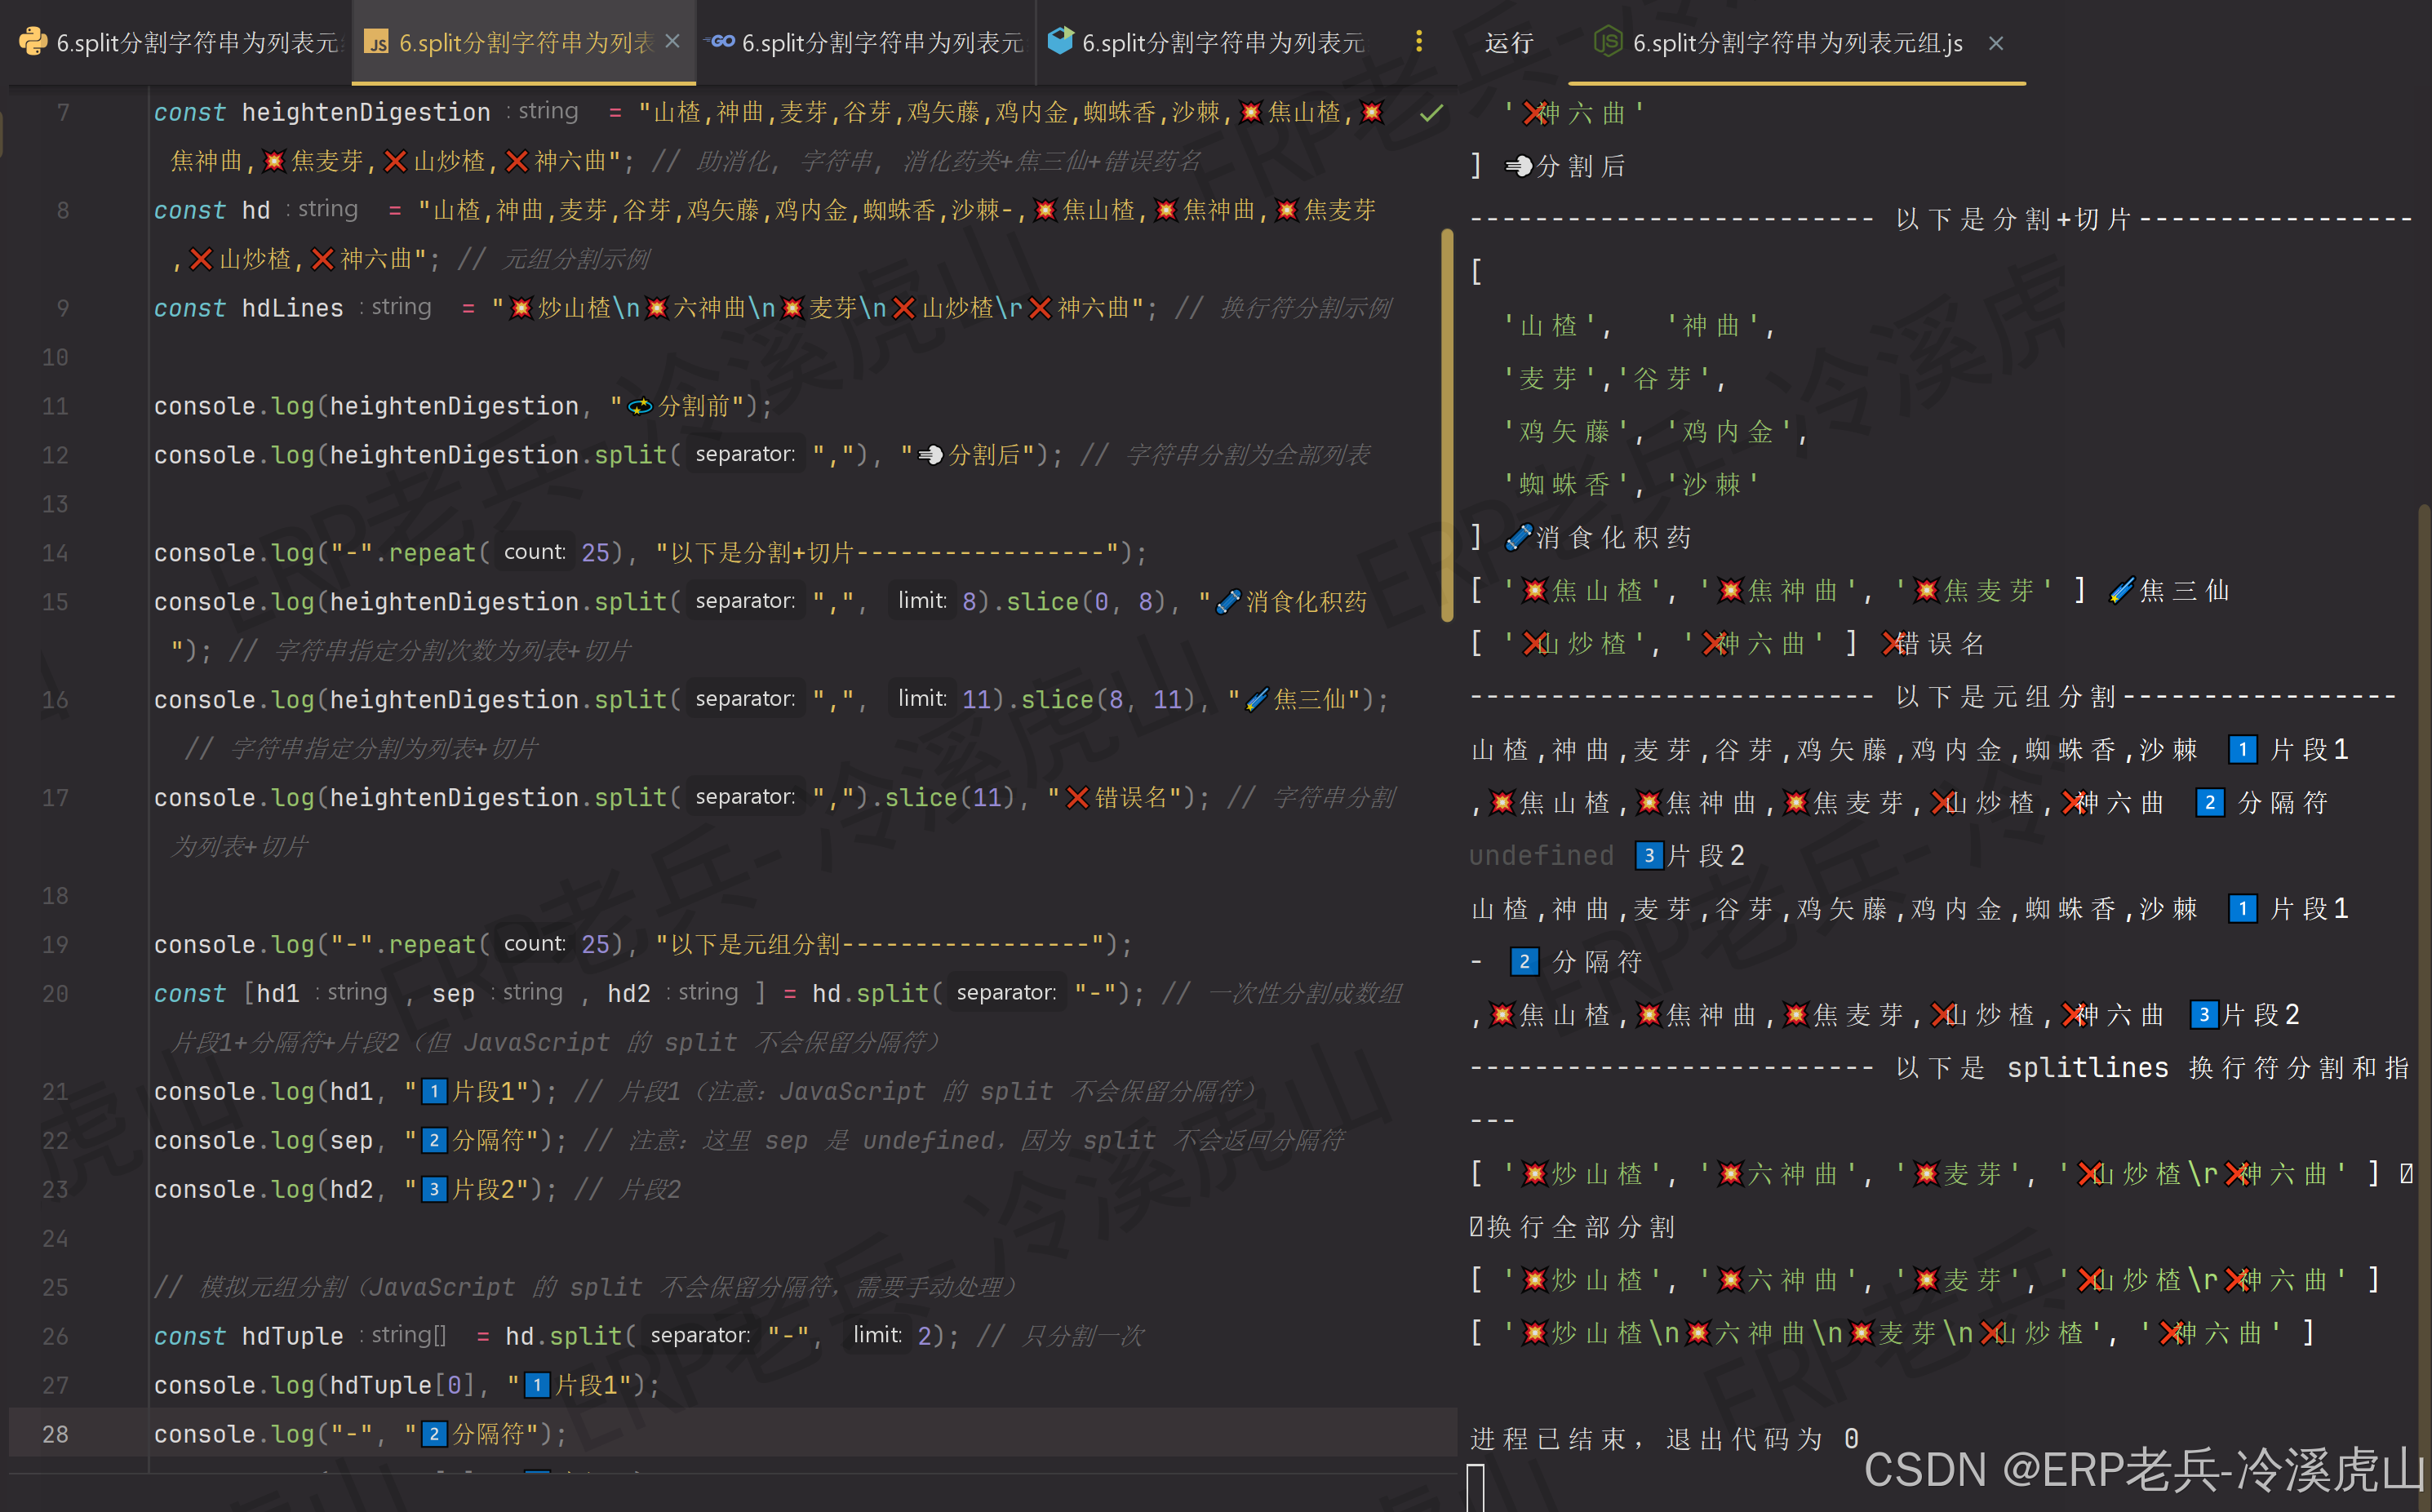This screenshot has height=1512, width=2432.
Task: Click the comment on line 25
Action: [585, 1287]
